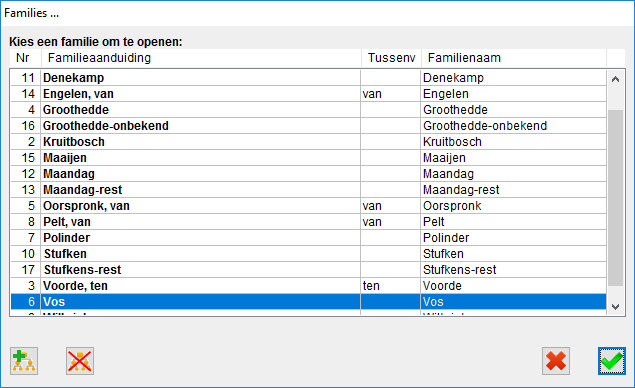Viewport: 635px width, 388px height.
Task: Select the Voorde, ten family row
Action: pyautogui.click(x=308, y=286)
